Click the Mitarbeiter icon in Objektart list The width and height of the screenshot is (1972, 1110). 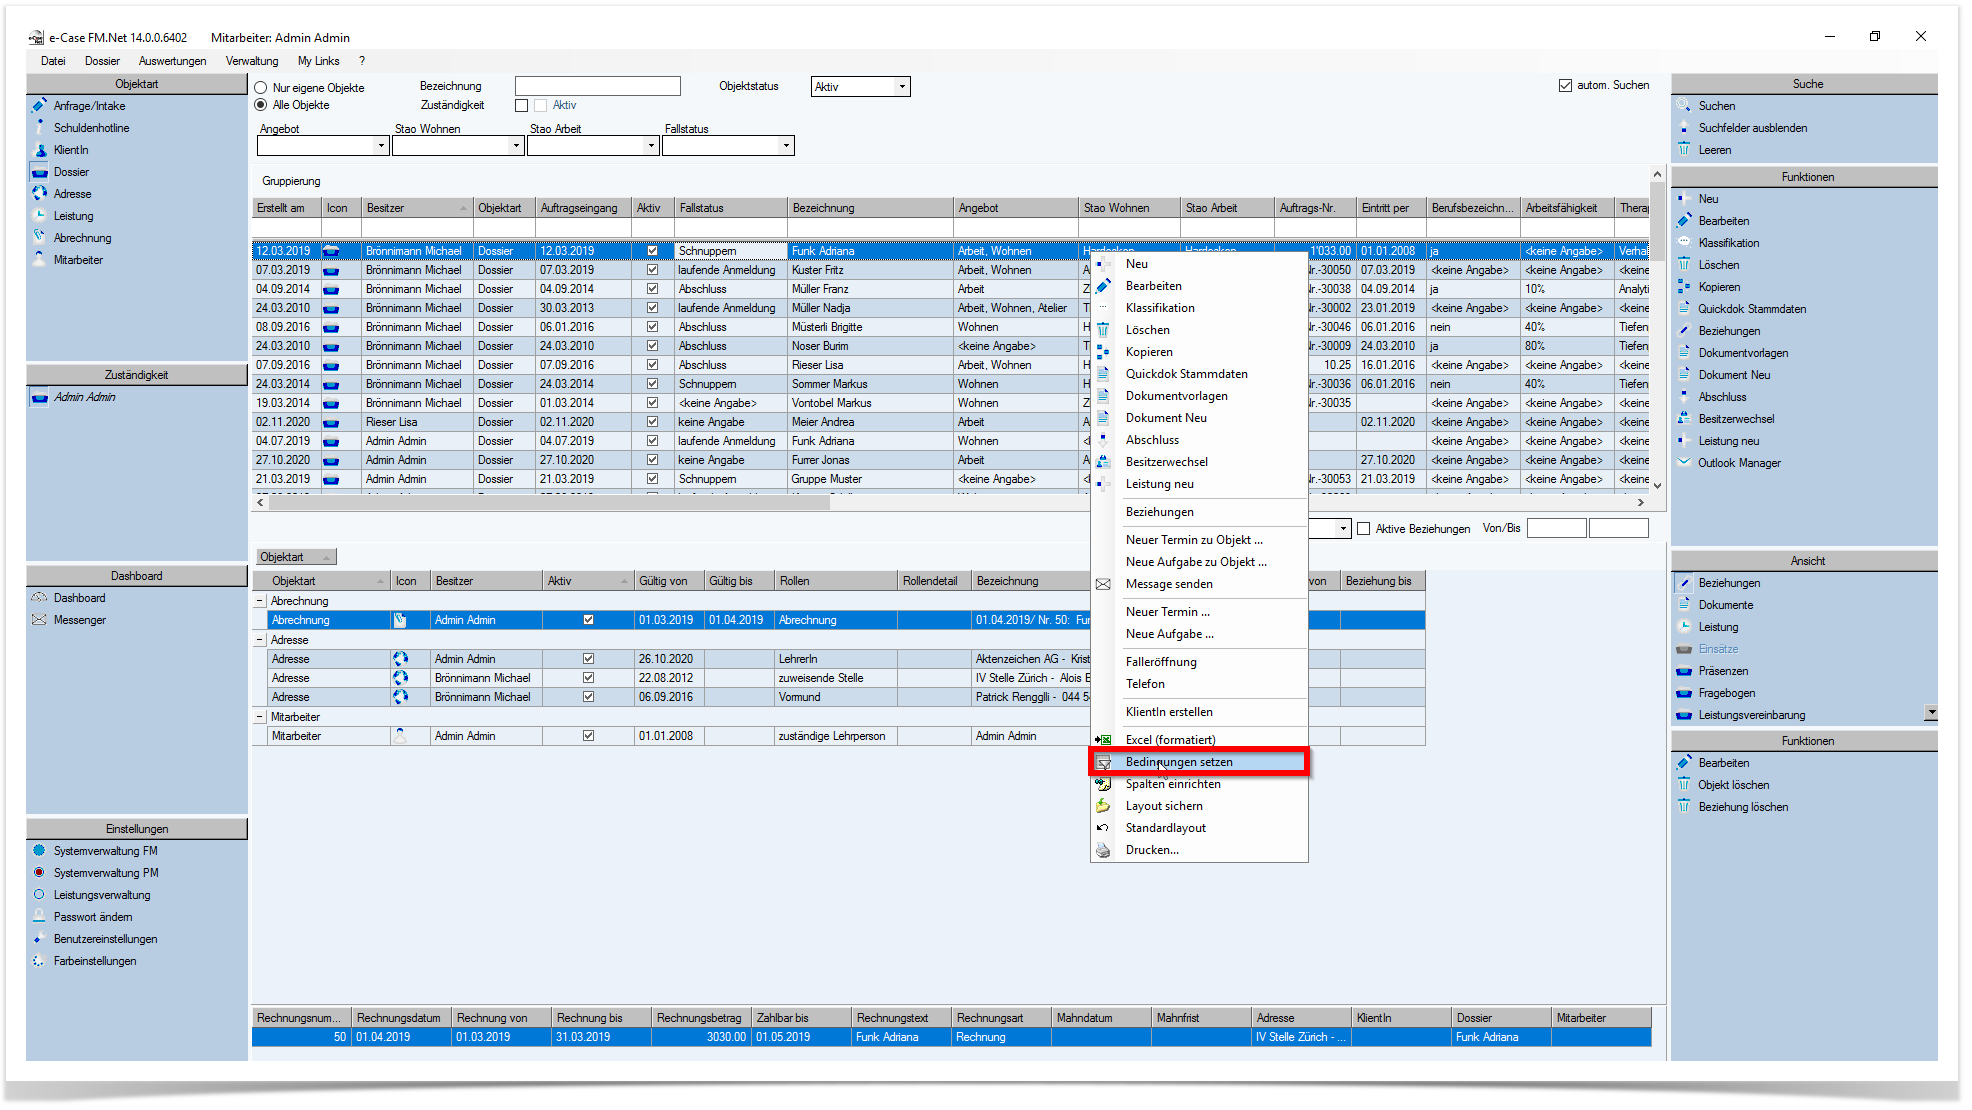click(x=39, y=259)
